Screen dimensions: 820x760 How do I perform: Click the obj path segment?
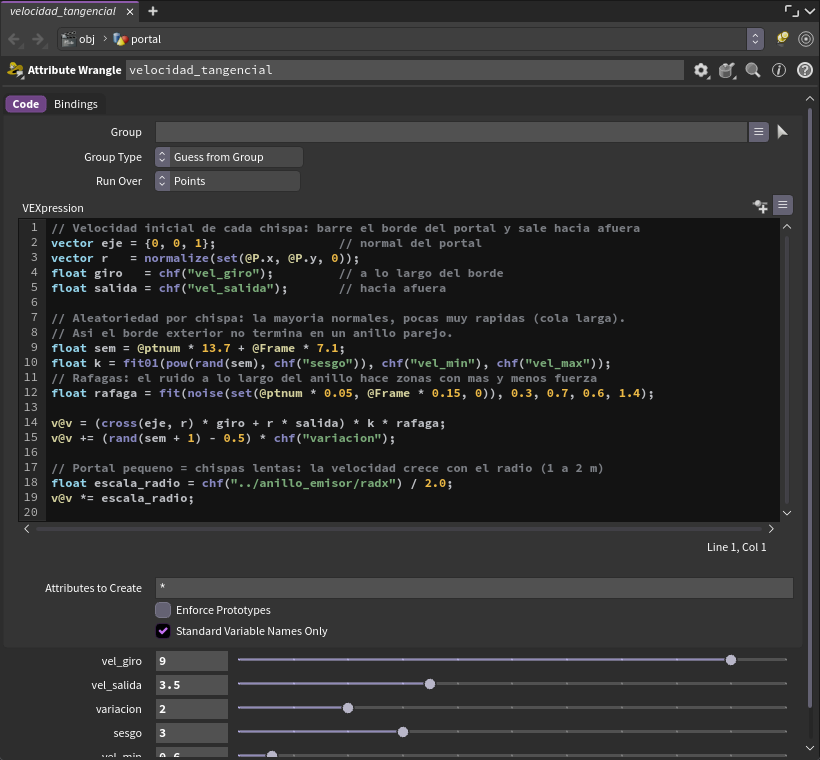(78, 39)
